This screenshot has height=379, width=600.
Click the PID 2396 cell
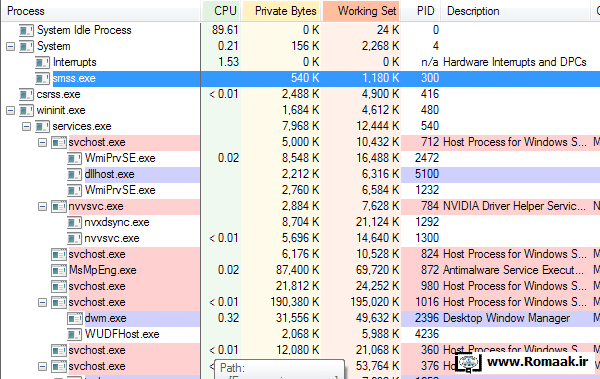[427, 318]
